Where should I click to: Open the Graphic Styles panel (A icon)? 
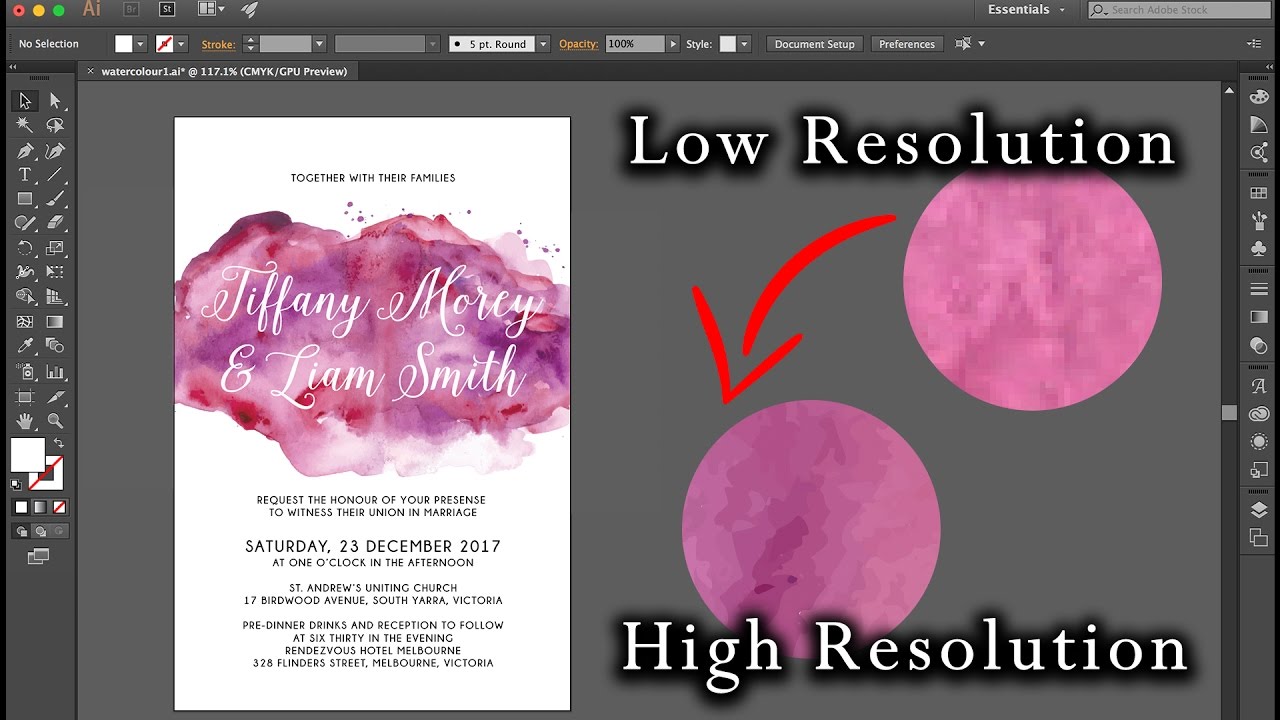(x=1259, y=385)
